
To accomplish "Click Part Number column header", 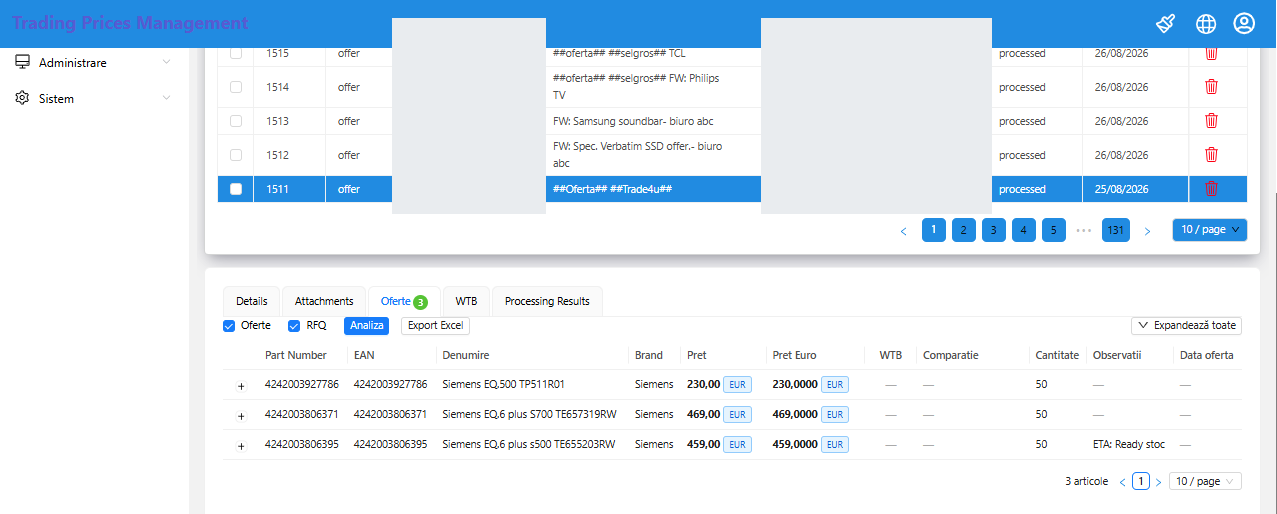I will coord(296,355).
